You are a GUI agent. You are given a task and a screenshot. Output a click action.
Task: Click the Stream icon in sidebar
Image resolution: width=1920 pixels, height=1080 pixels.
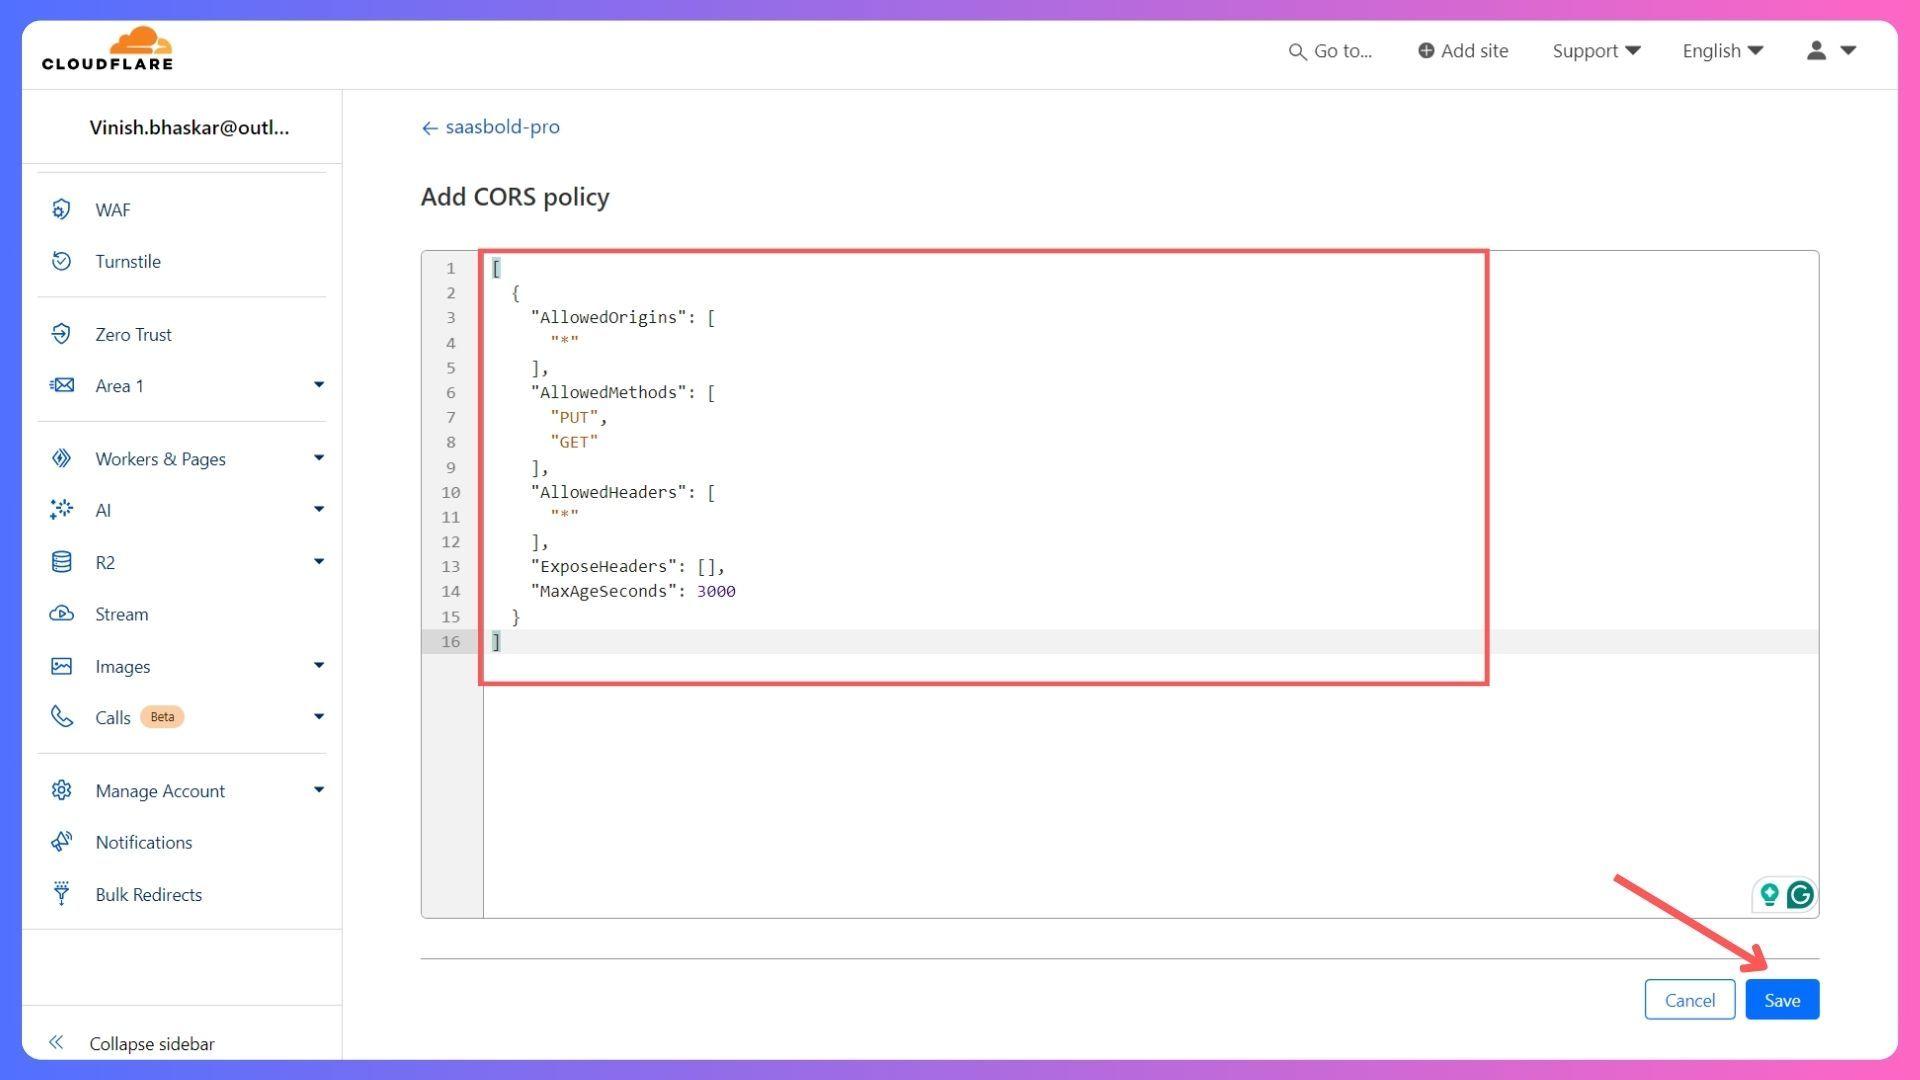coord(63,613)
